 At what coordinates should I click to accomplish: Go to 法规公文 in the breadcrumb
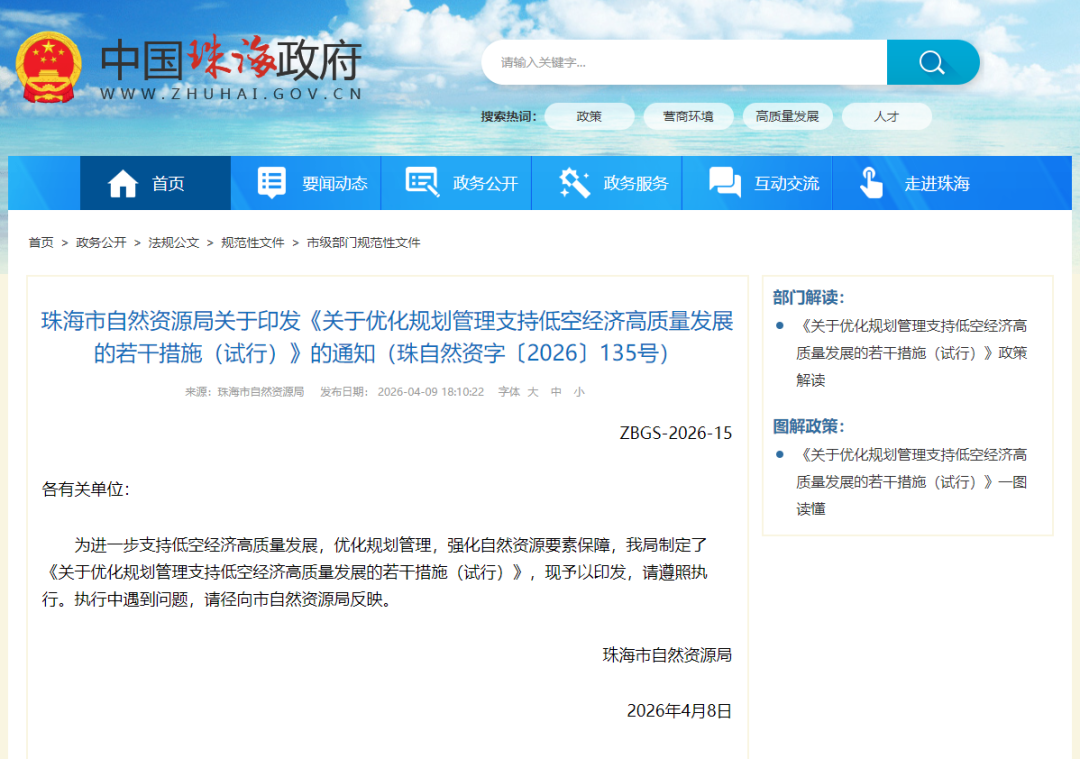(174, 243)
